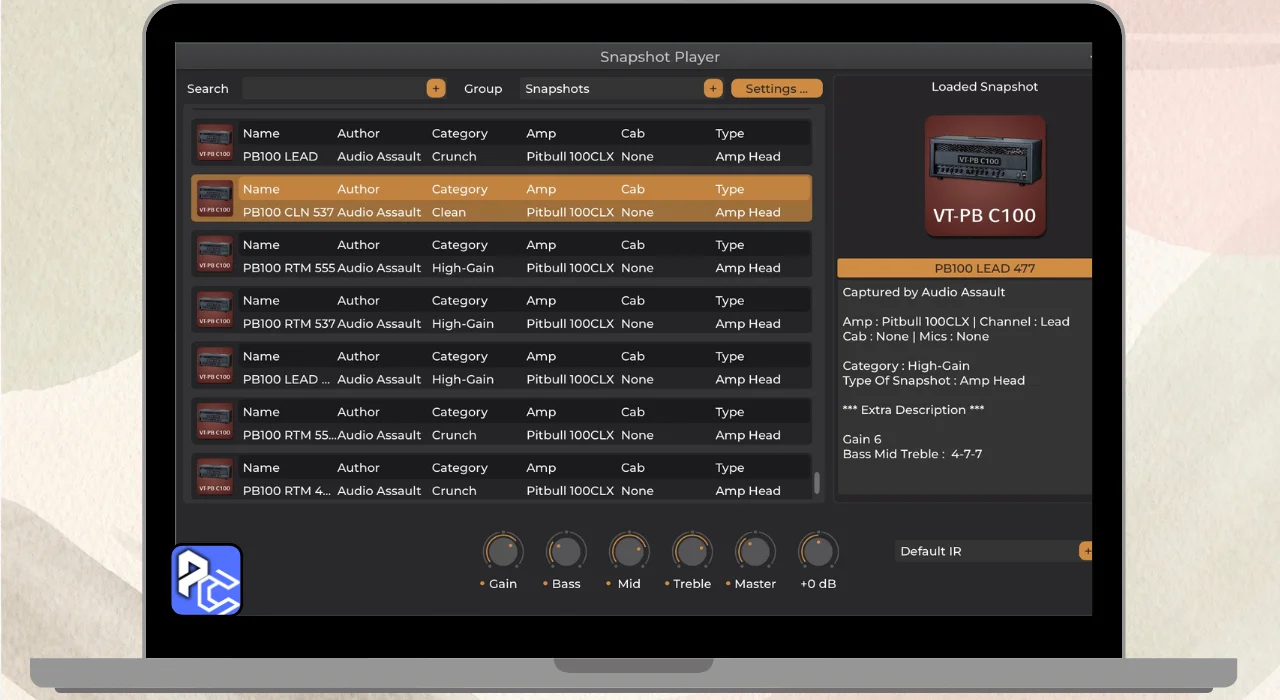The width and height of the screenshot is (1280, 700).
Task: Click the amp thumbnail of the PB100 LEAD High-Gain row
Action: (215, 366)
